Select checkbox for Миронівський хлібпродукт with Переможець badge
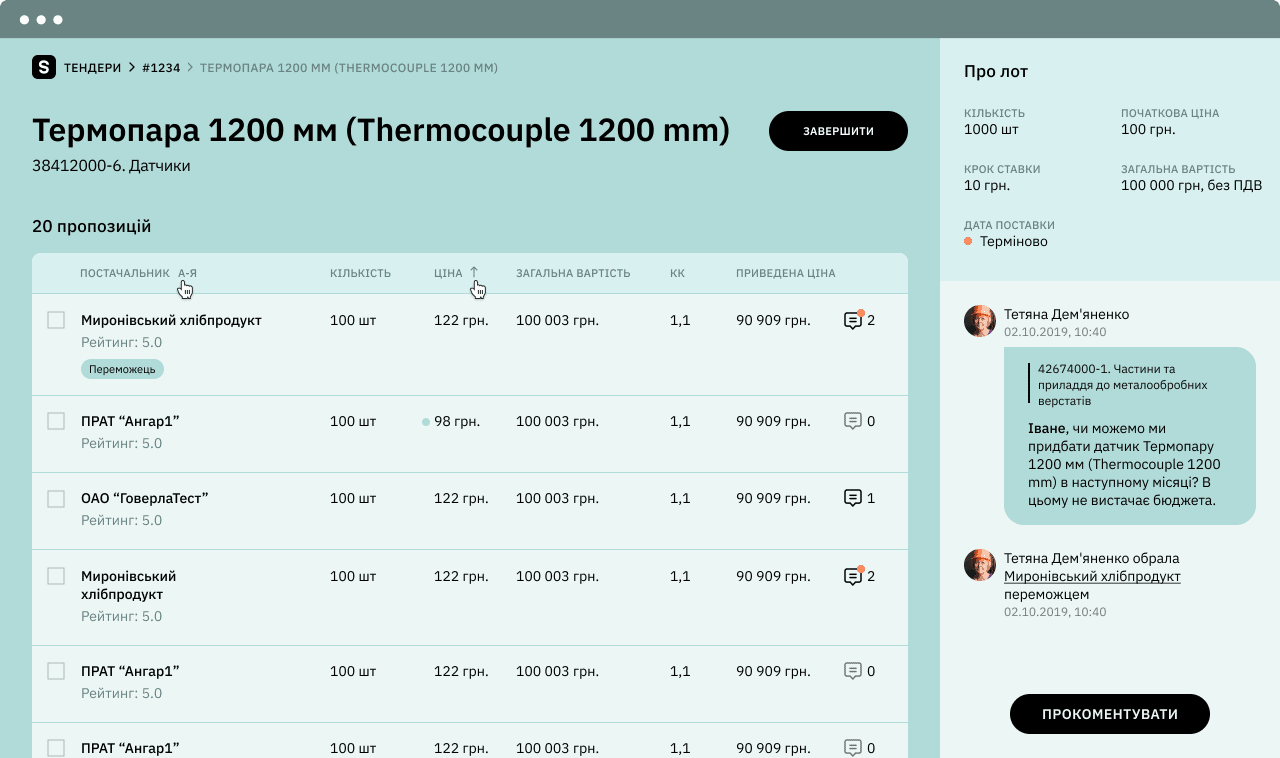The image size is (1280, 758). coord(56,320)
